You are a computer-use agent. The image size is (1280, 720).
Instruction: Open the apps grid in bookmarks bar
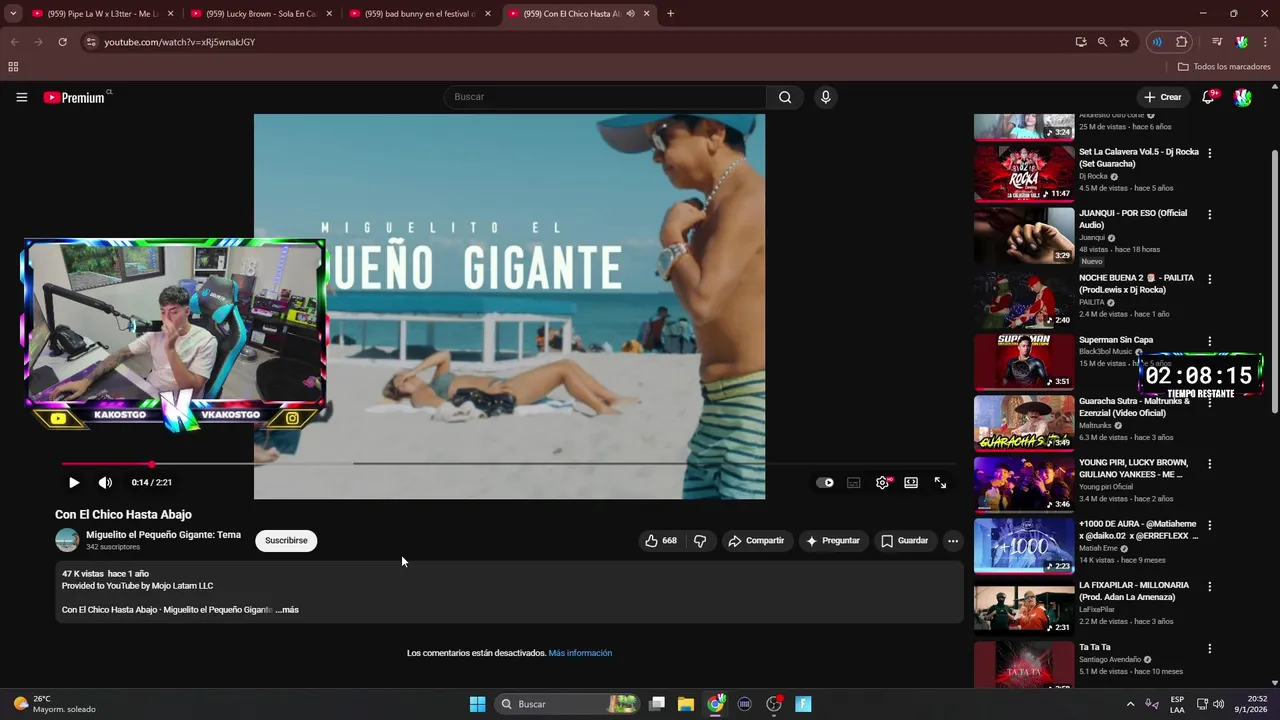pos(13,67)
